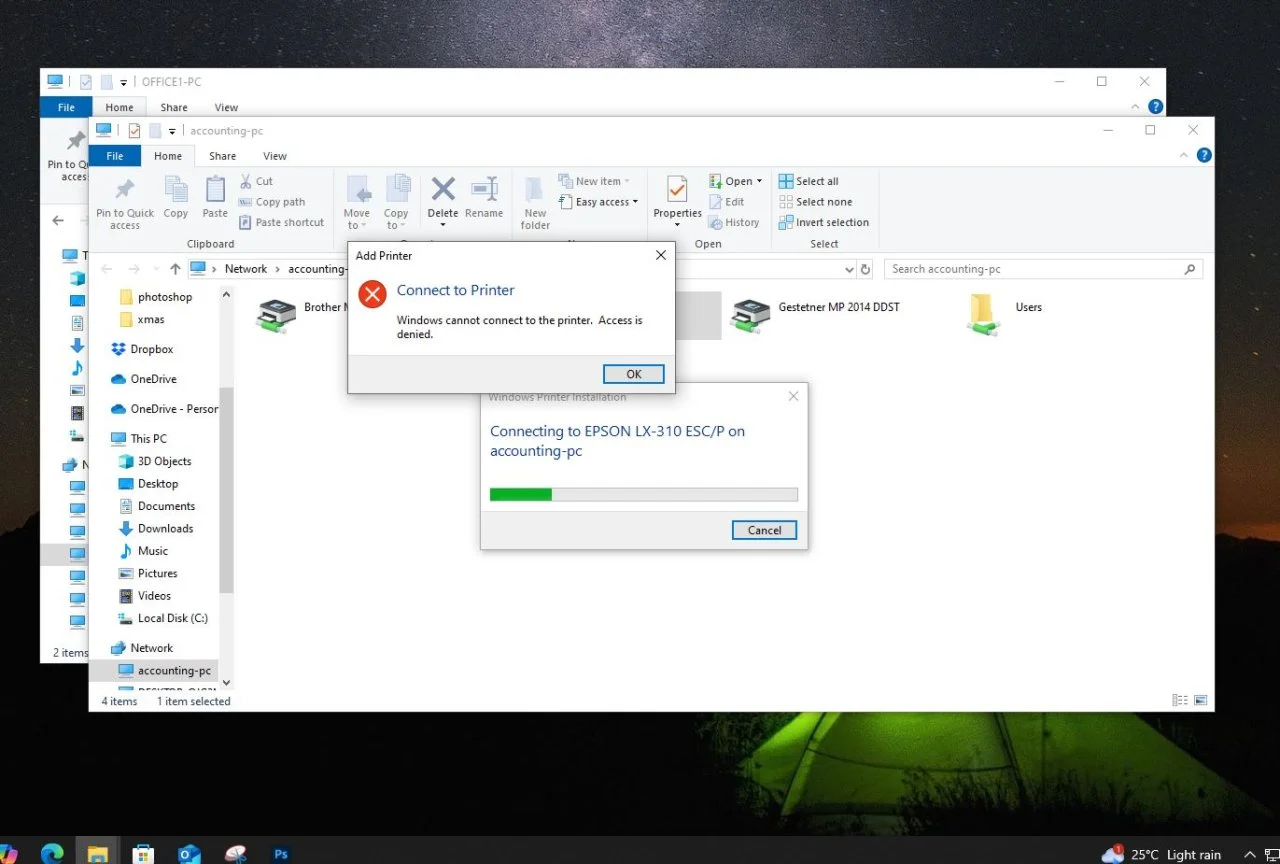
Task: Click the Properties icon
Action: pyautogui.click(x=677, y=190)
